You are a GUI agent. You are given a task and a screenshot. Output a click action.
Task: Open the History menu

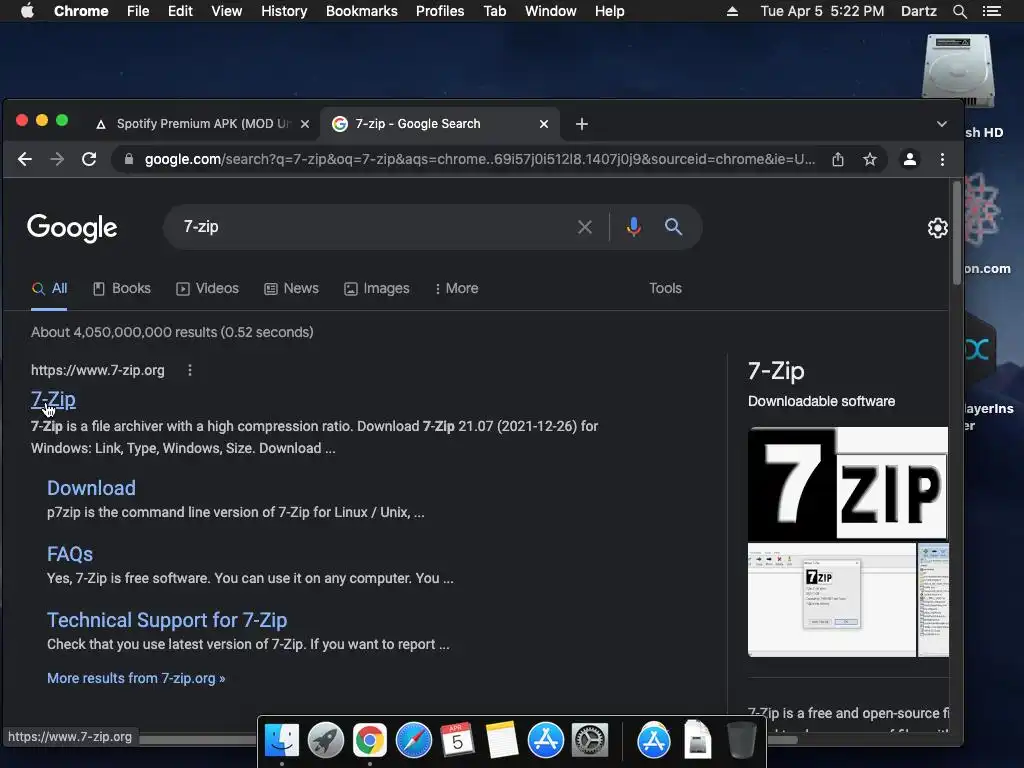coord(284,11)
